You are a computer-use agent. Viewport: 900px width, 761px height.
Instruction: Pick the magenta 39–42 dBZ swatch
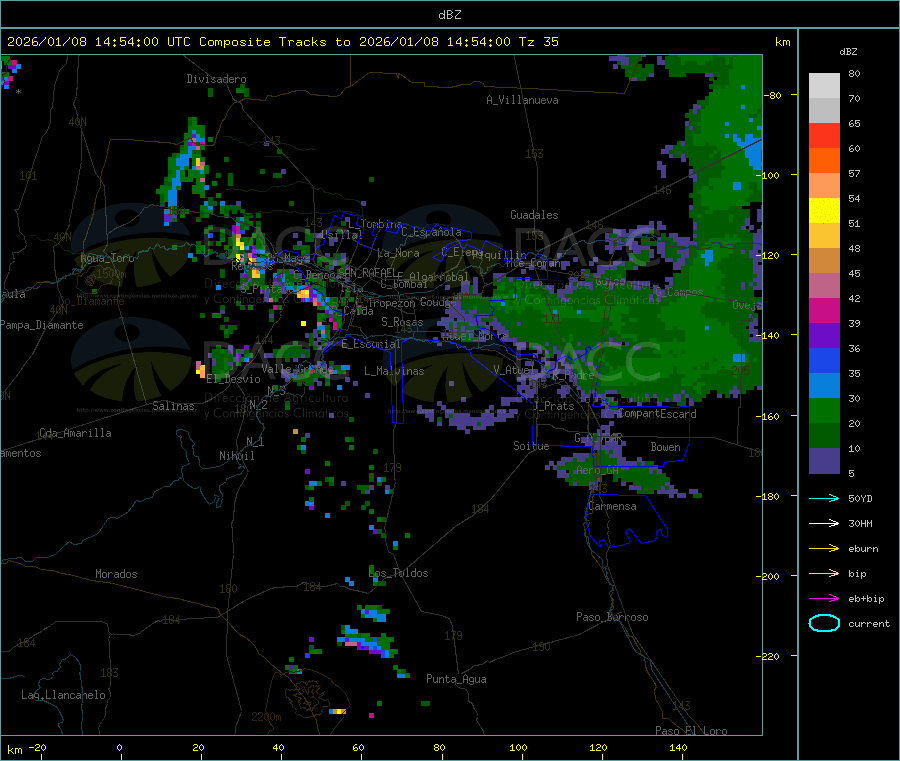824,310
